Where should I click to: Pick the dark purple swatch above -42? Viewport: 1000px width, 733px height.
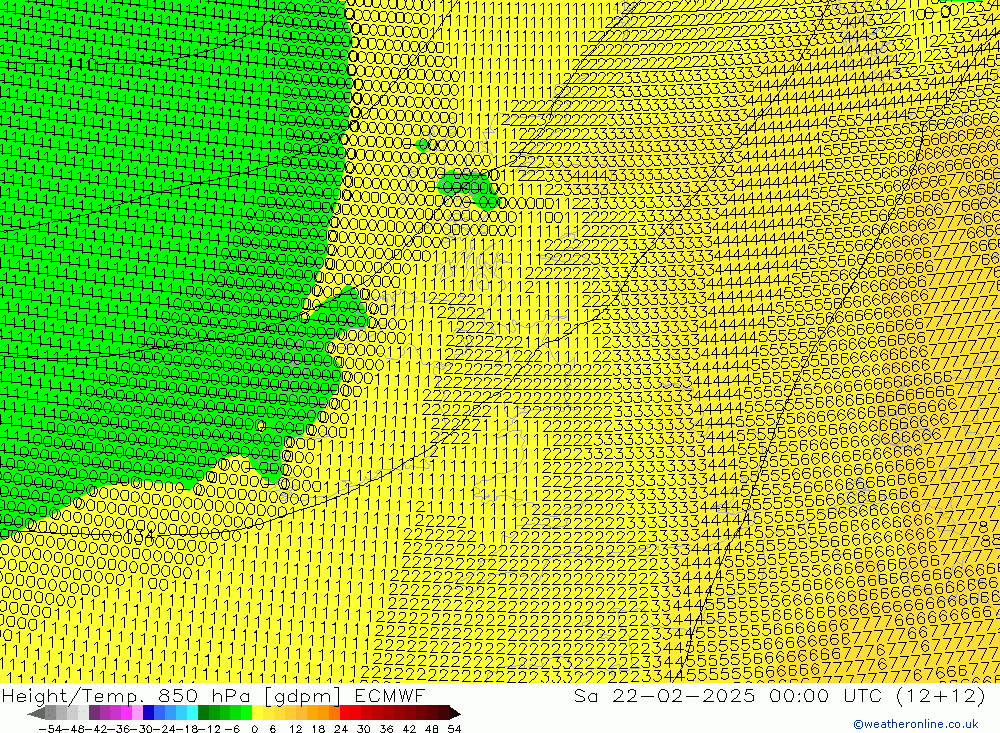coord(94,713)
